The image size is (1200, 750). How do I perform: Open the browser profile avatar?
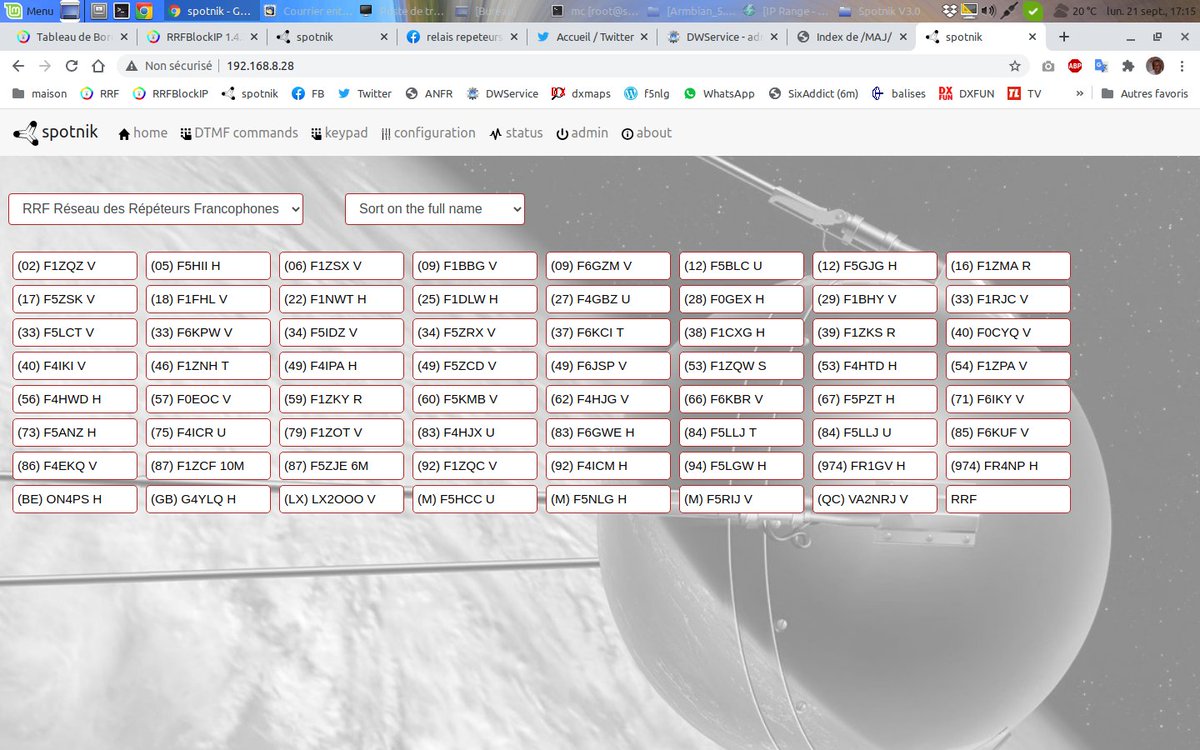click(x=1155, y=66)
